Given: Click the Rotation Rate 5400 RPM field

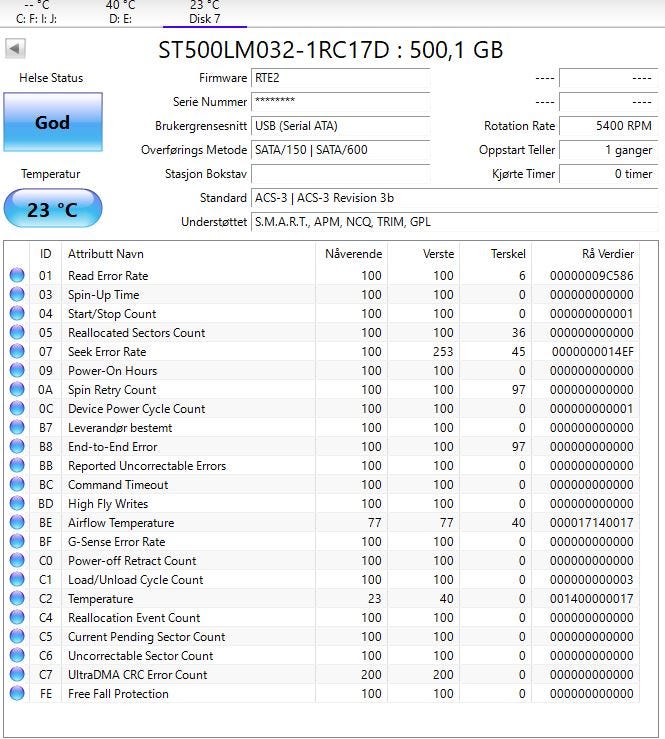Looking at the screenshot, I should tap(608, 126).
